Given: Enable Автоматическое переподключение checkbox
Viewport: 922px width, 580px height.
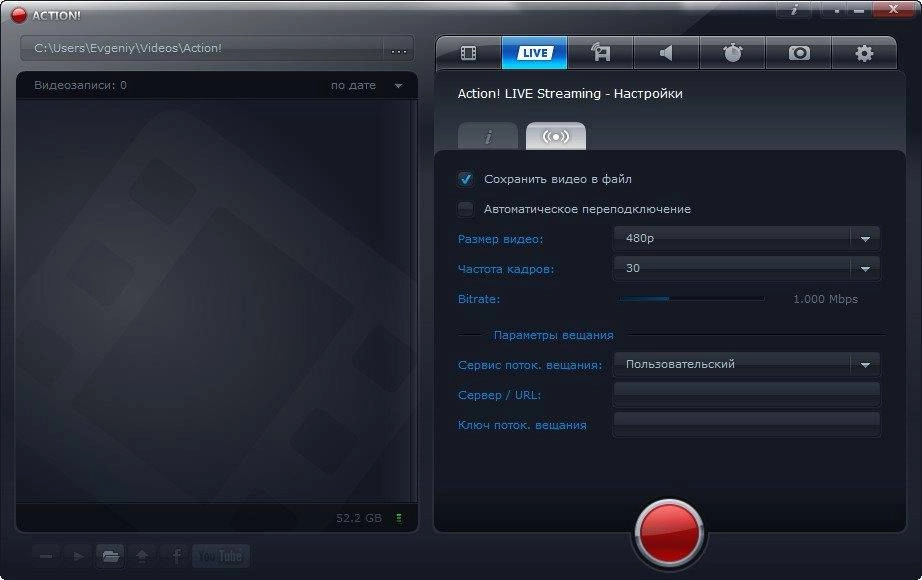Looking at the screenshot, I should (x=466, y=209).
